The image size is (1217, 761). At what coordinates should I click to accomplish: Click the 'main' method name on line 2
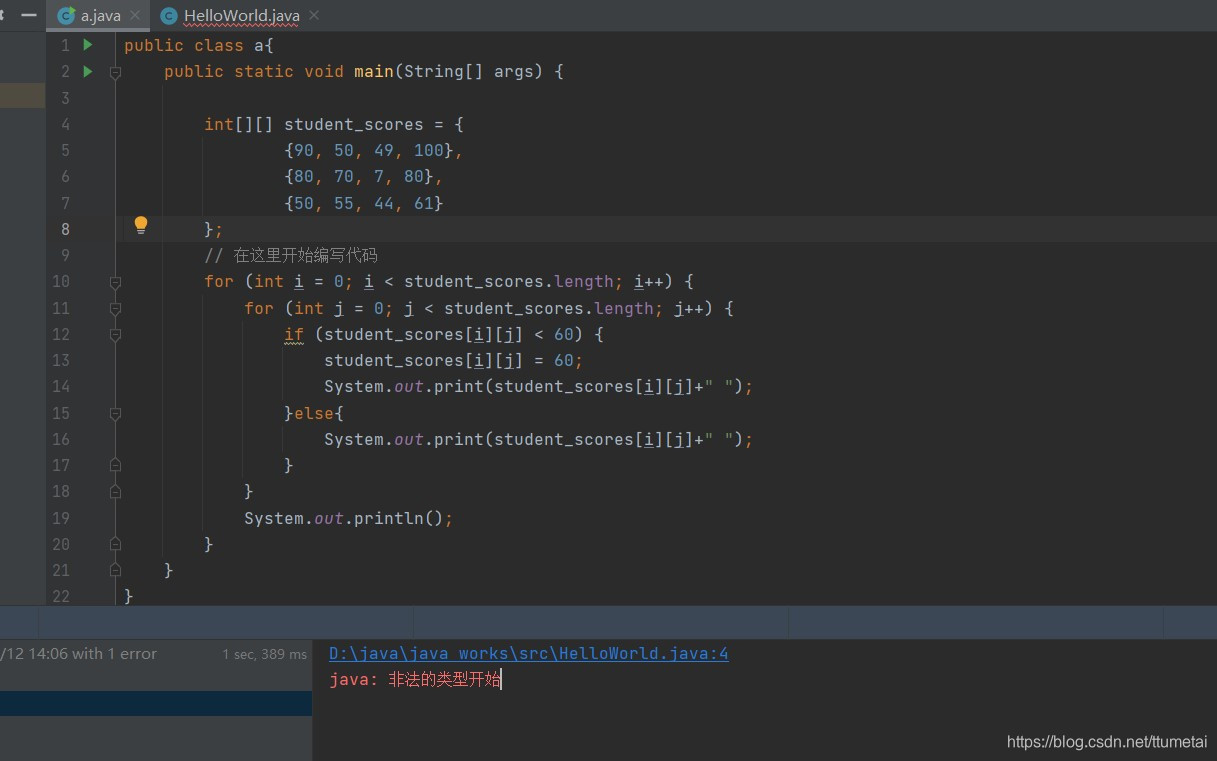pos(373,72)
